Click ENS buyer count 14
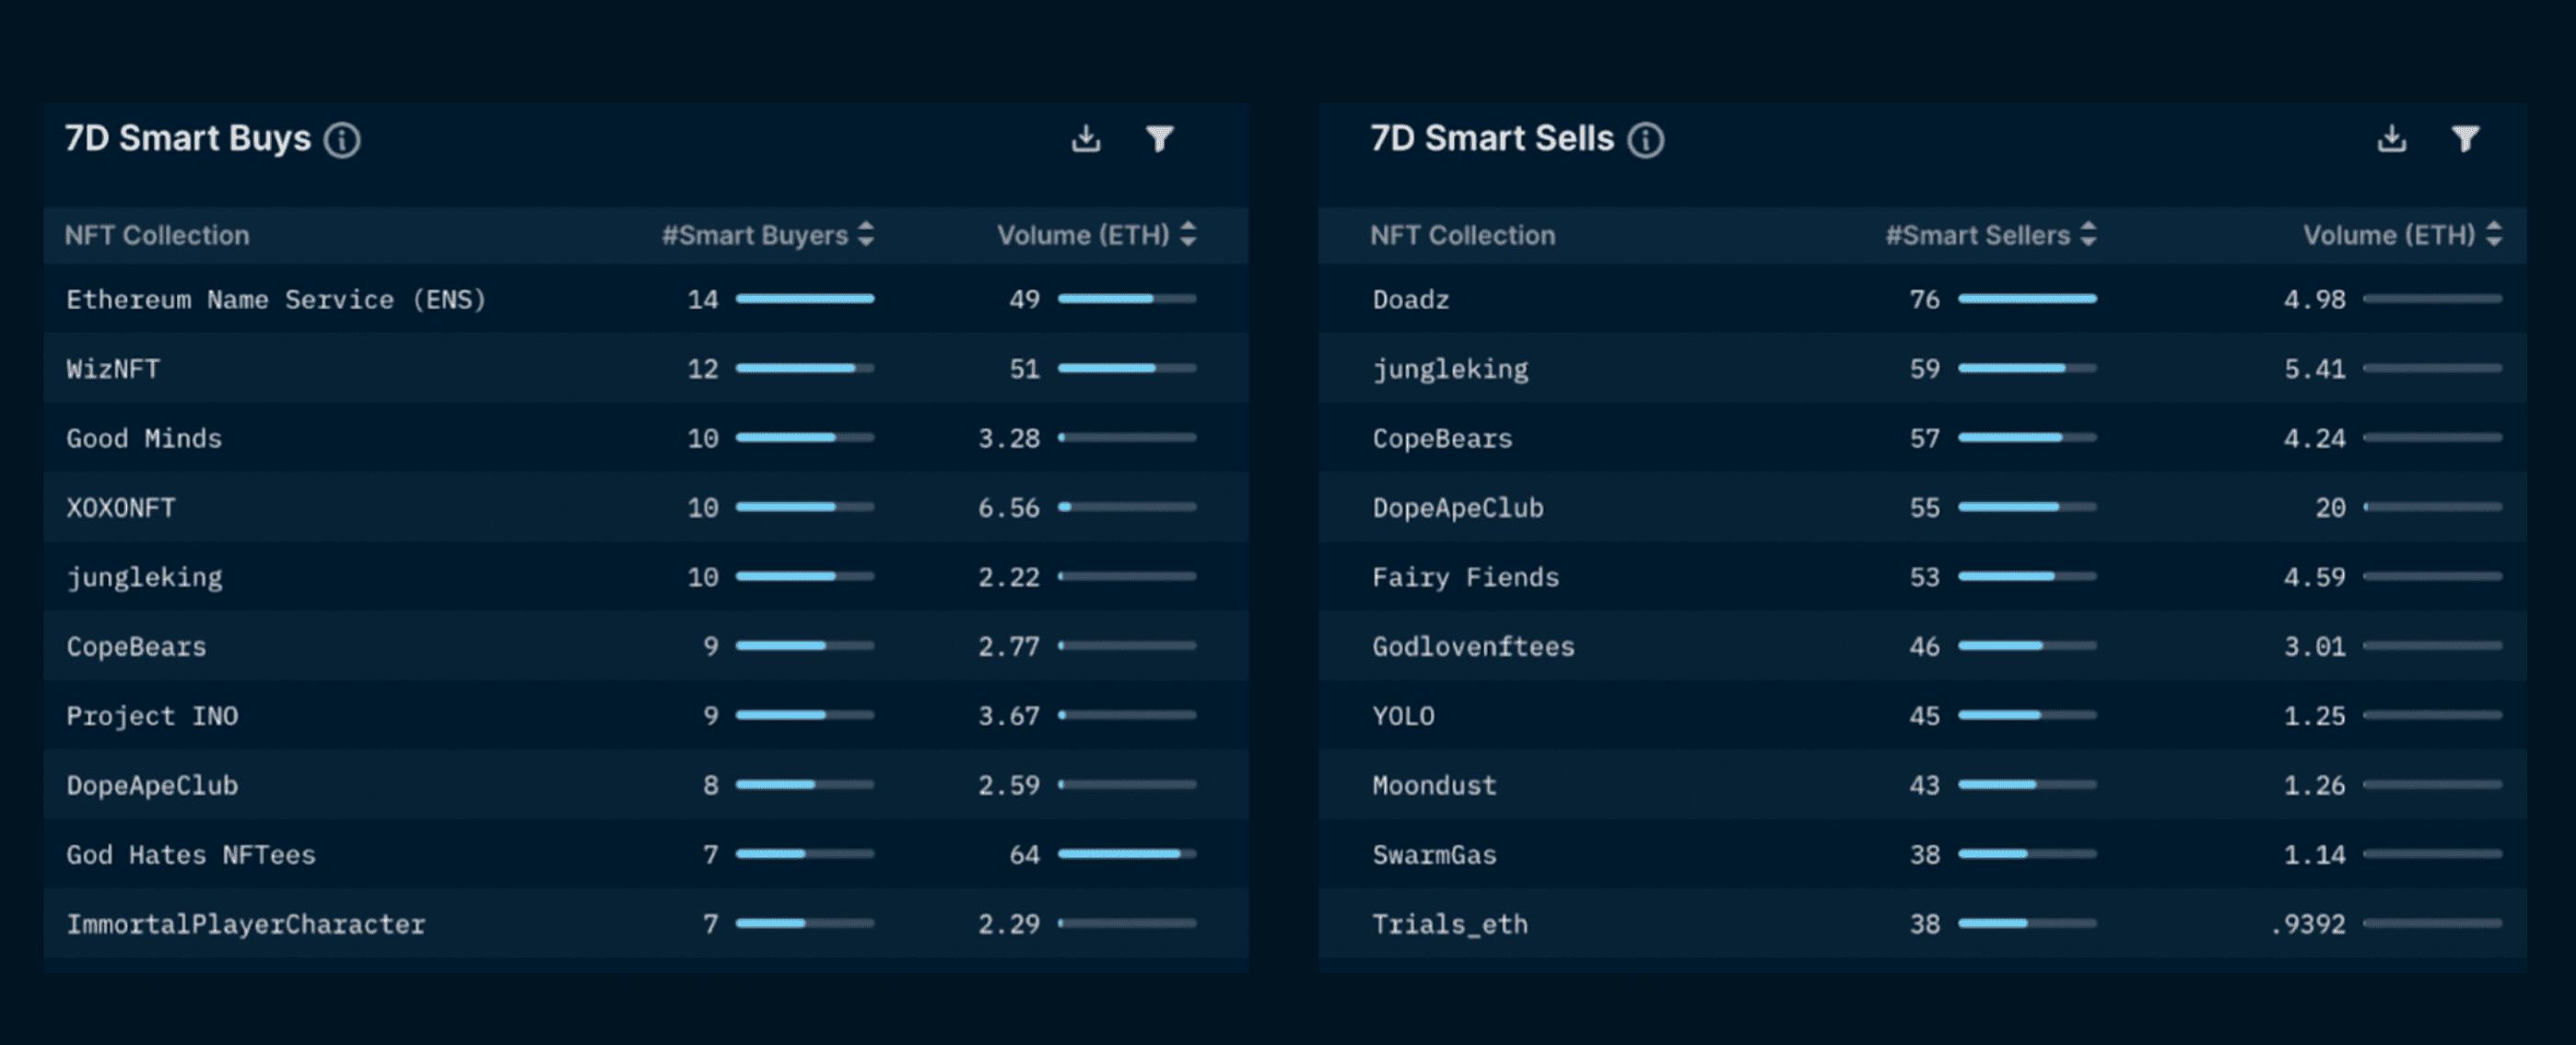 (x=702, y=299)
